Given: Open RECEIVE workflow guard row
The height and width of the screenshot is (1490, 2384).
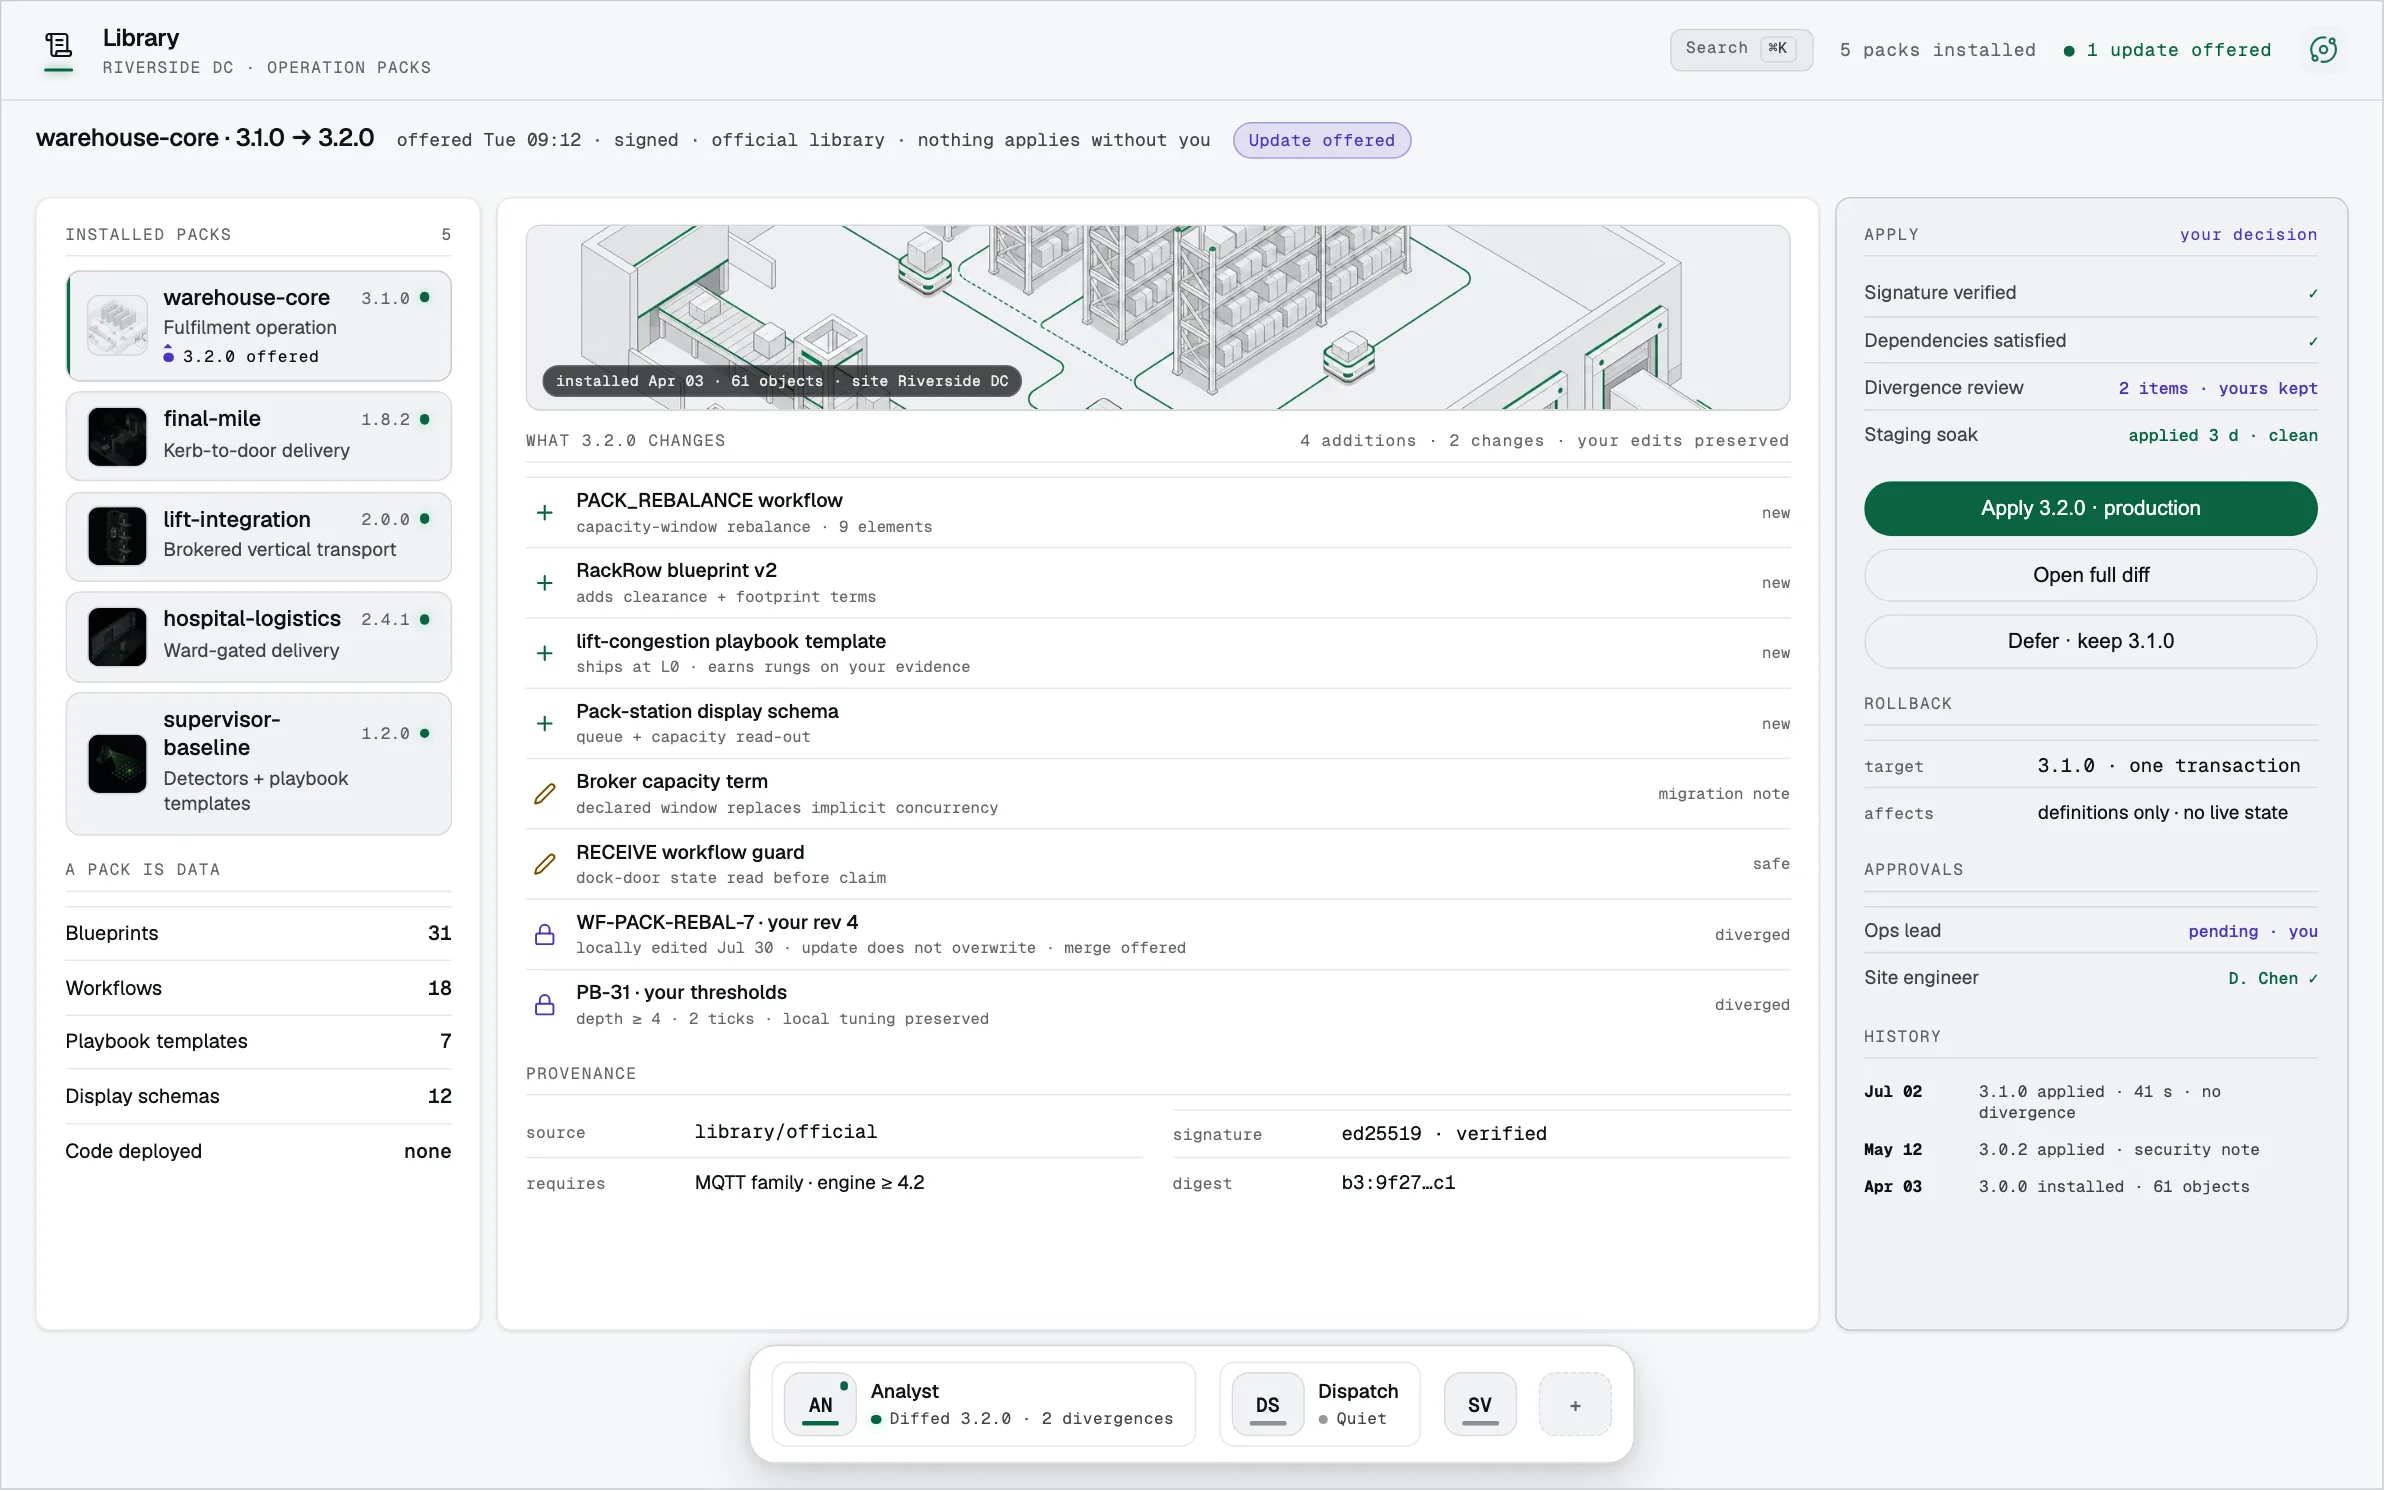Looking at the screenshot, I should tap(1157, 864).
